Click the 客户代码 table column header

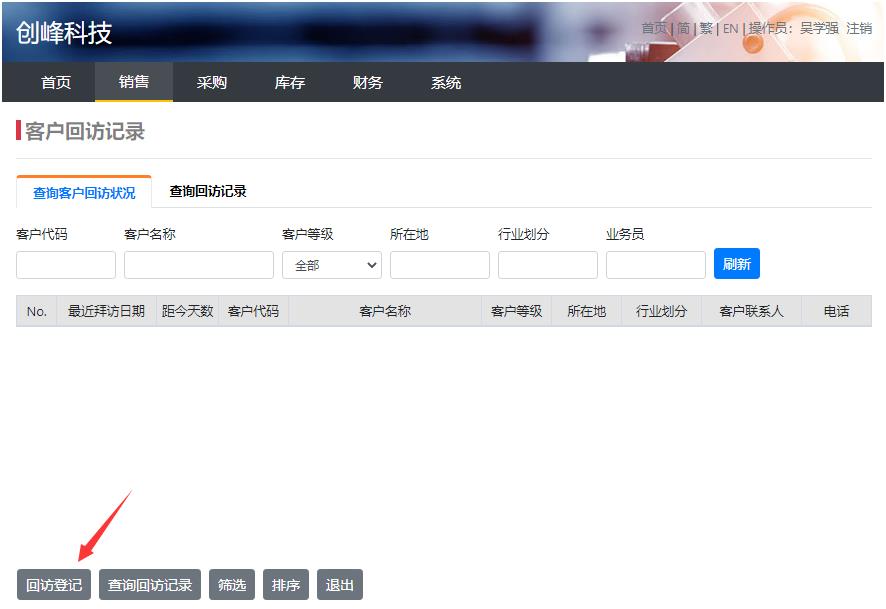click(x=253, y=311)
